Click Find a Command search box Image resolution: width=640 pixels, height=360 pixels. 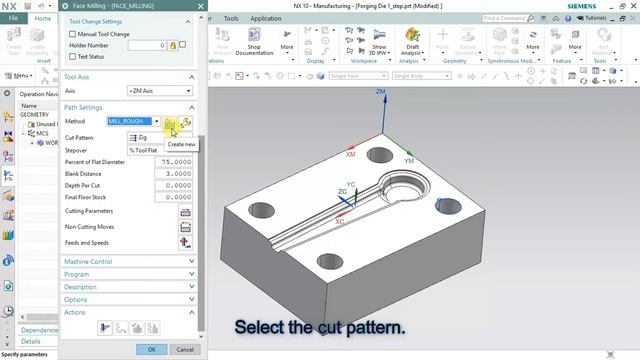504,18
